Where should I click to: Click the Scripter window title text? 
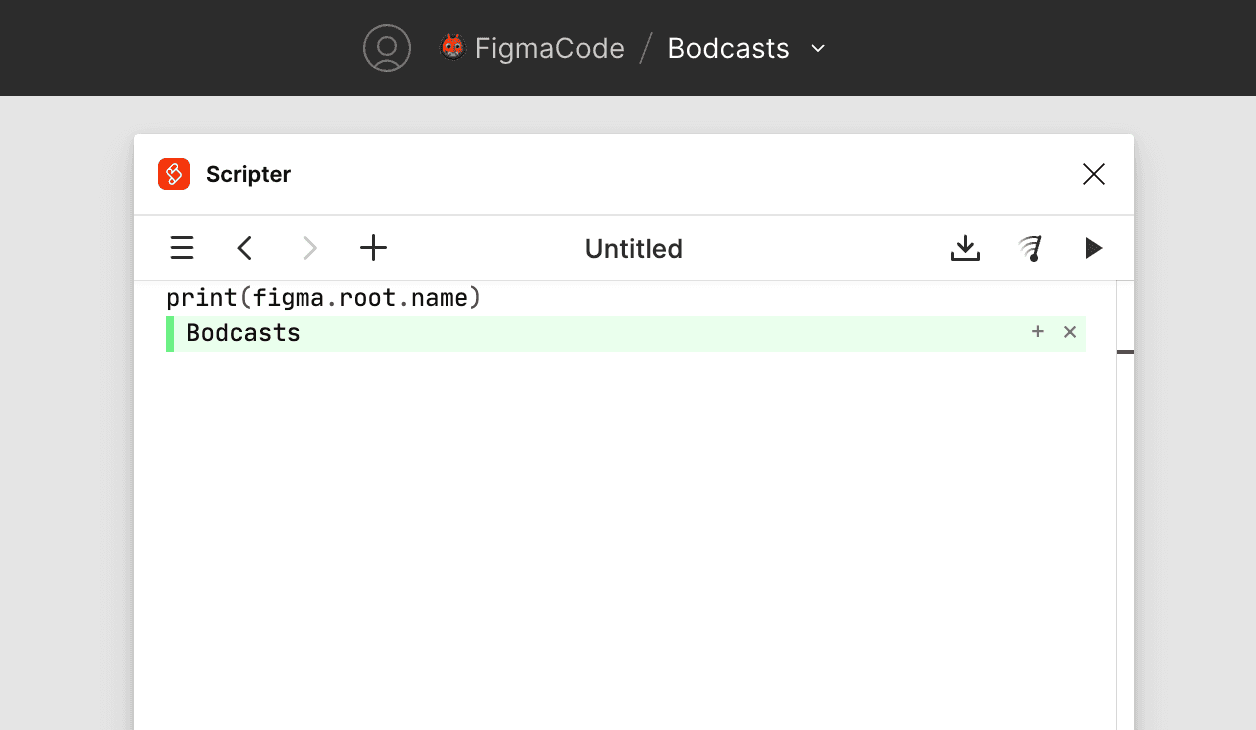click(248, 174)
